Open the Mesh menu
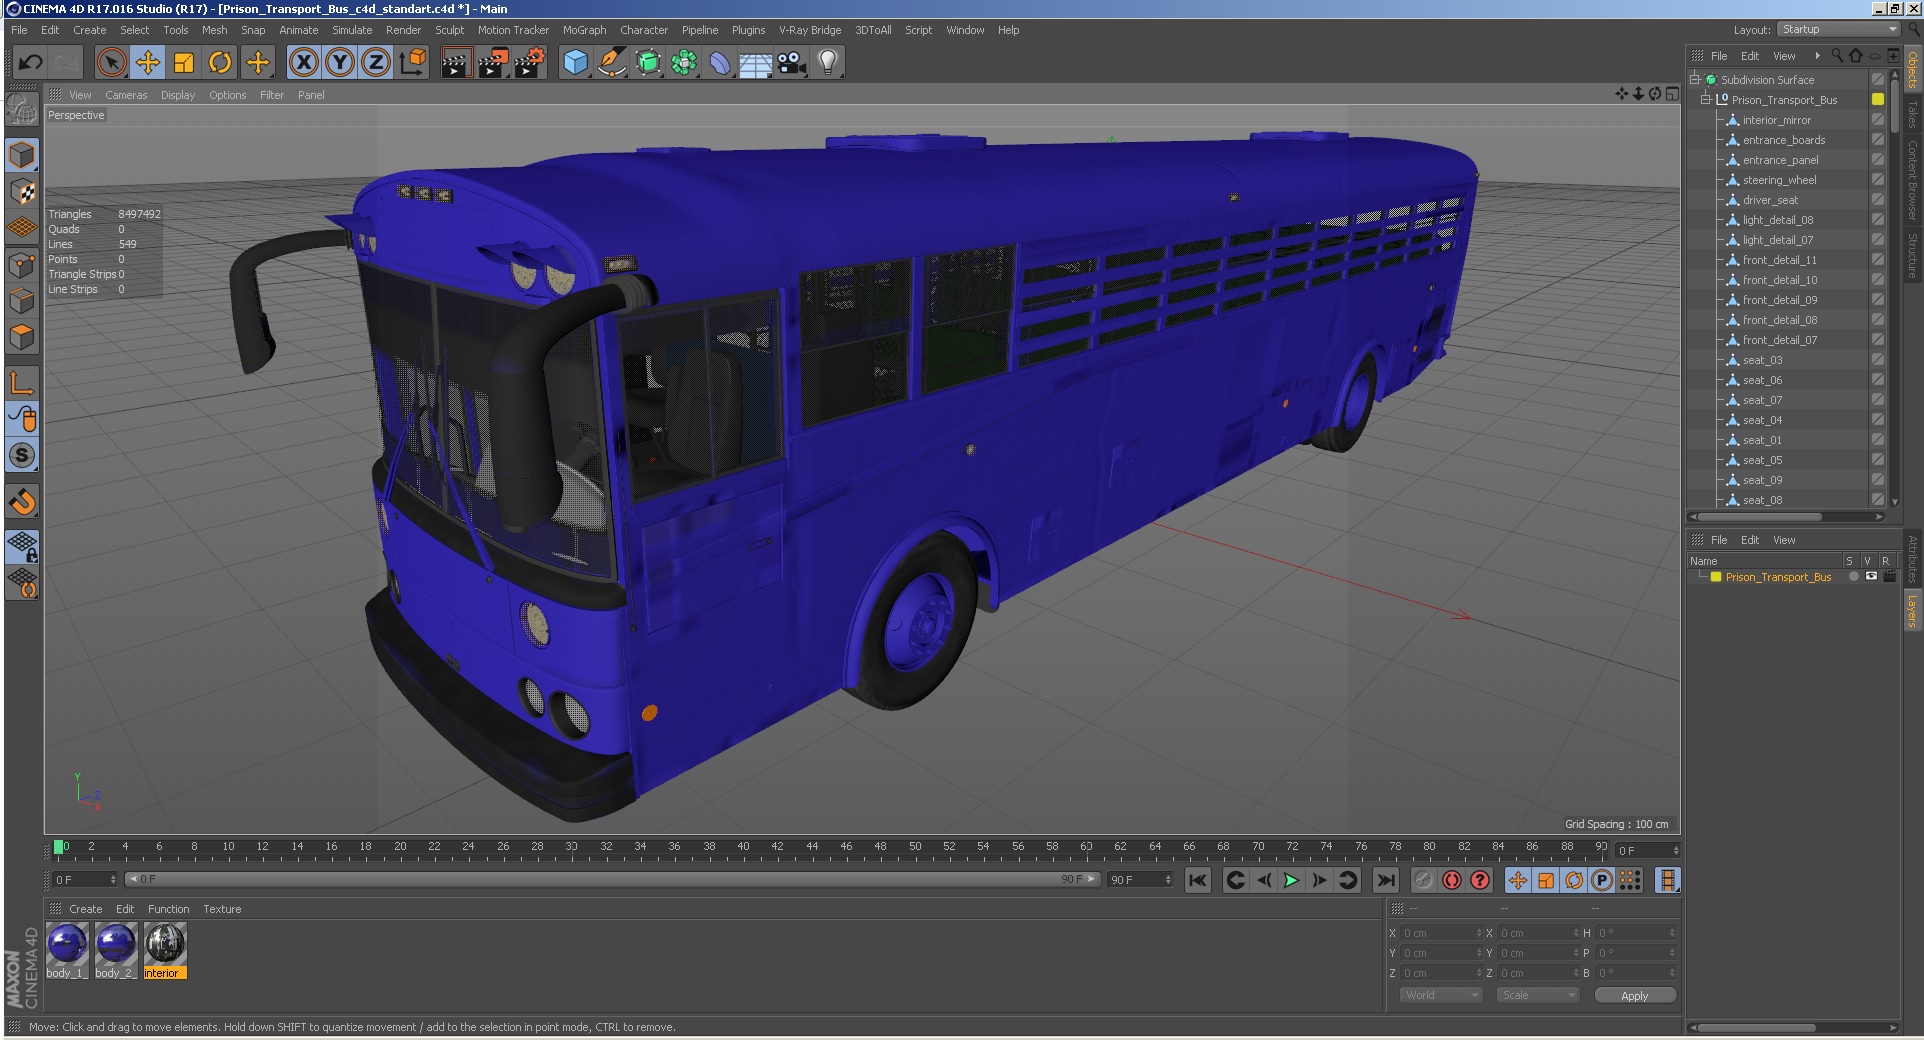The height and width of the screenshot is (1040, 1924). (214, 30)
